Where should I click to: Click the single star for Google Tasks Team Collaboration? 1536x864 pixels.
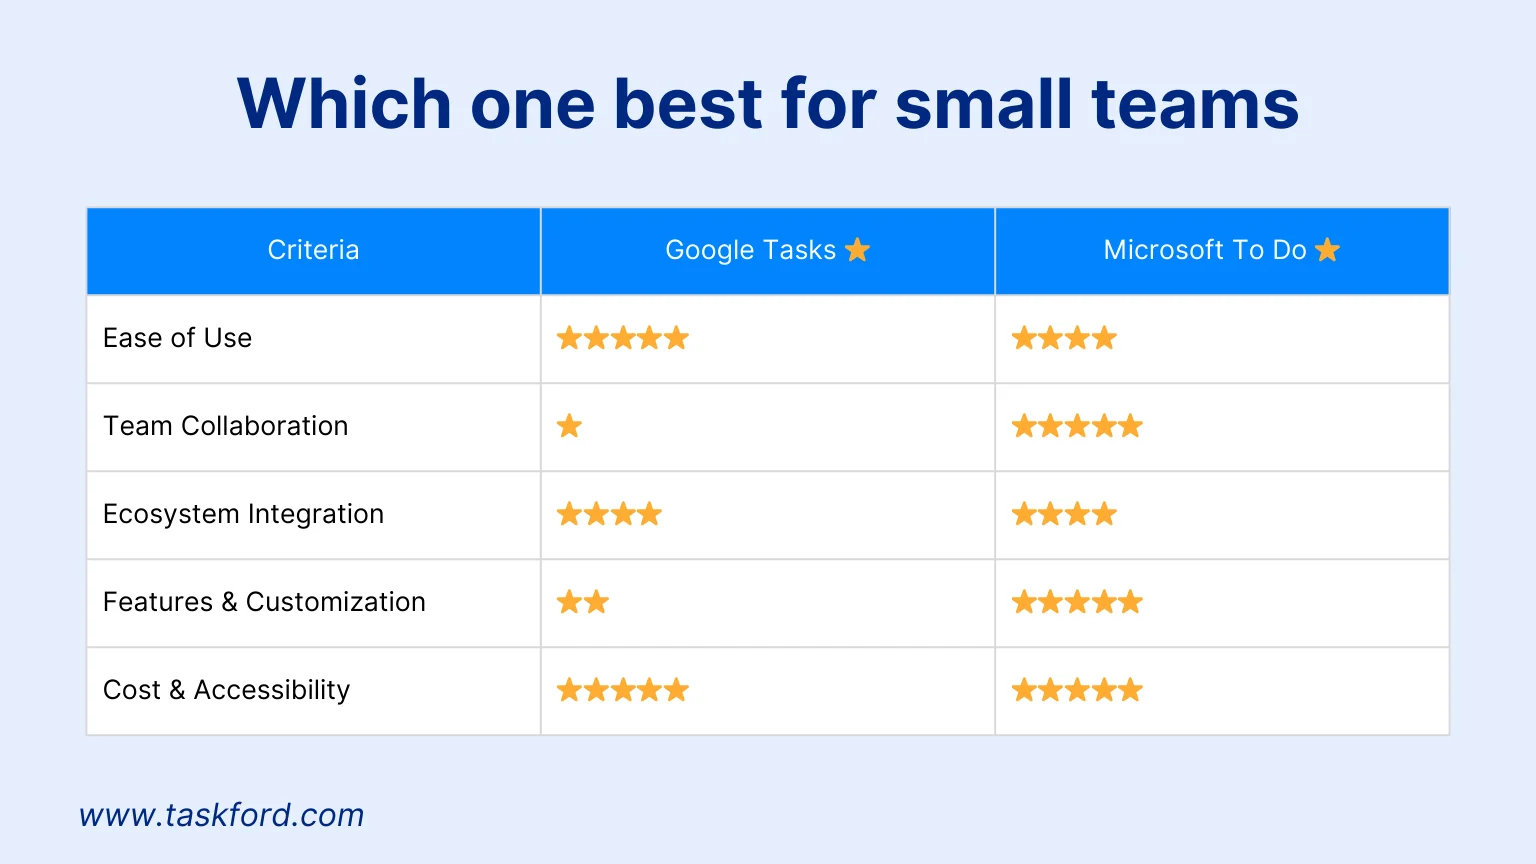click(x=569, y=426)
